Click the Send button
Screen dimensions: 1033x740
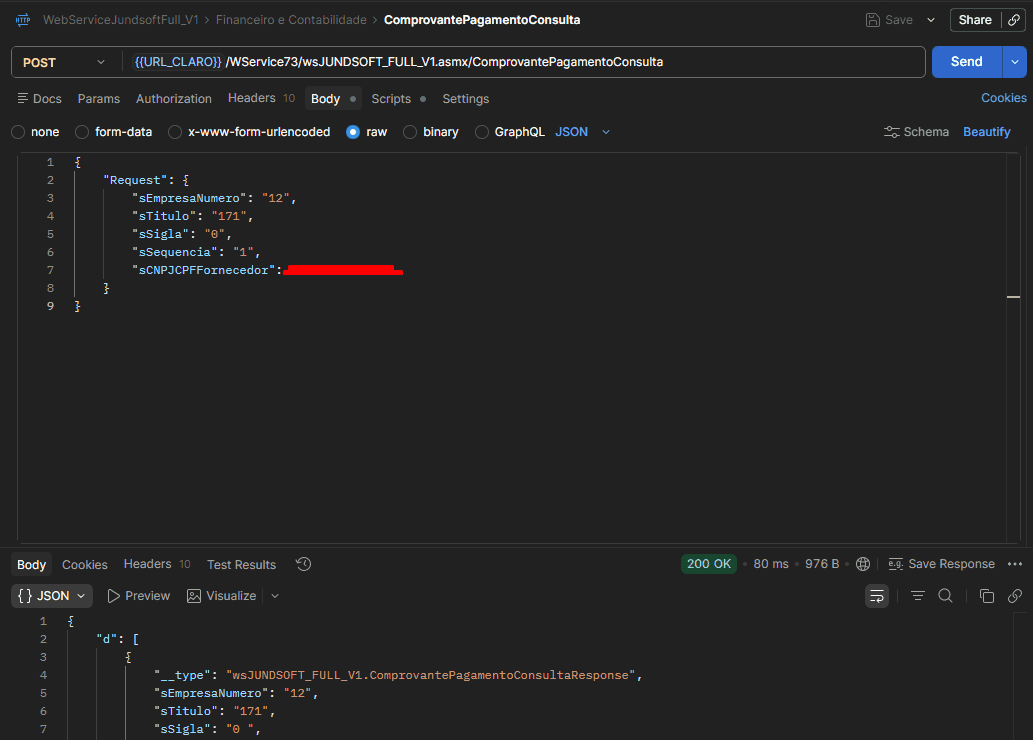coord(966,62)
